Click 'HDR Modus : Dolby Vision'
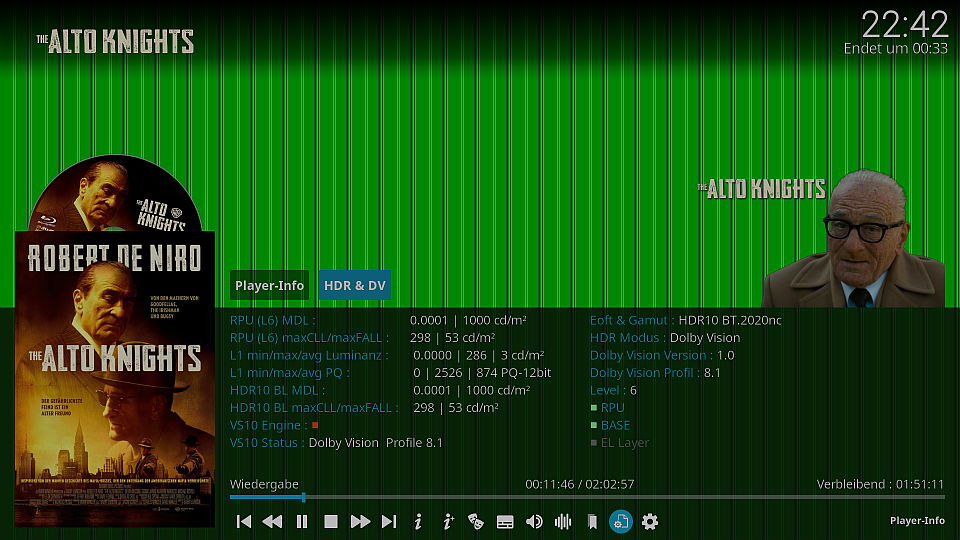The height and width of the screenshot is (540, 960). pos(665,338)
